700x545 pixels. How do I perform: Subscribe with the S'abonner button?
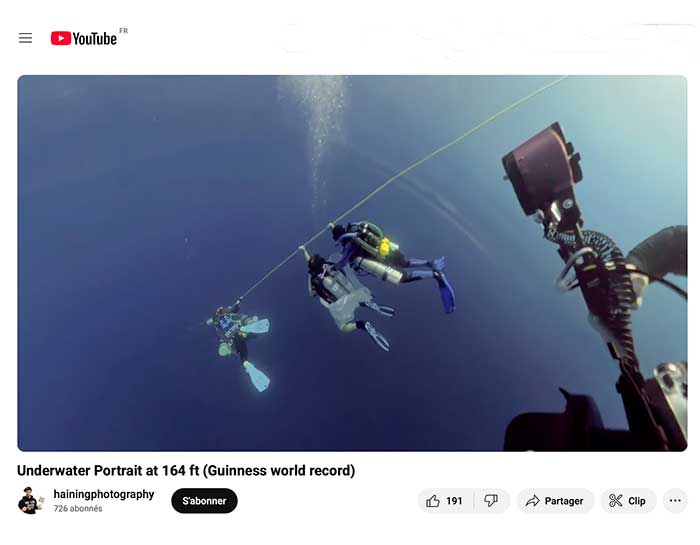coord(204,501)
